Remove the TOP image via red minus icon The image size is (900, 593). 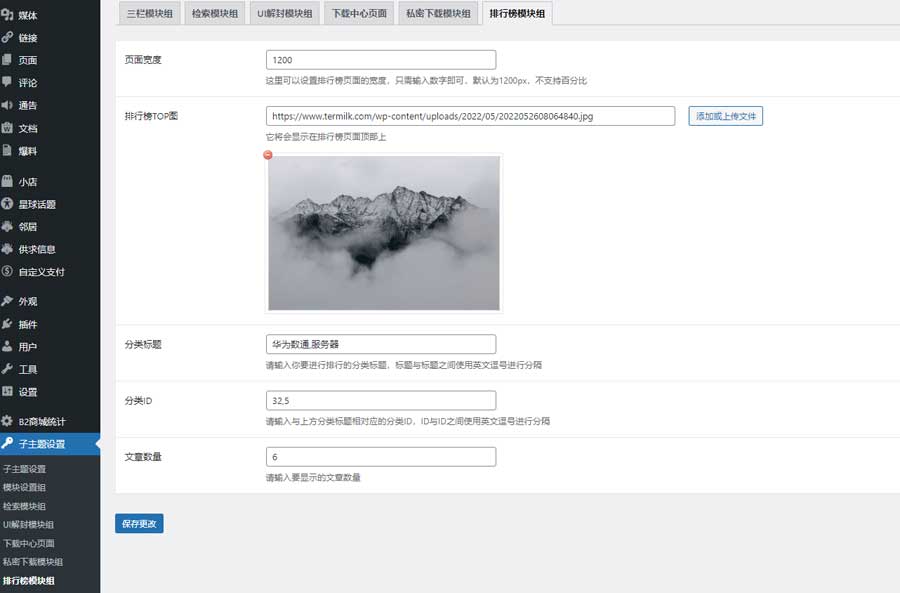tap(266, 155)
